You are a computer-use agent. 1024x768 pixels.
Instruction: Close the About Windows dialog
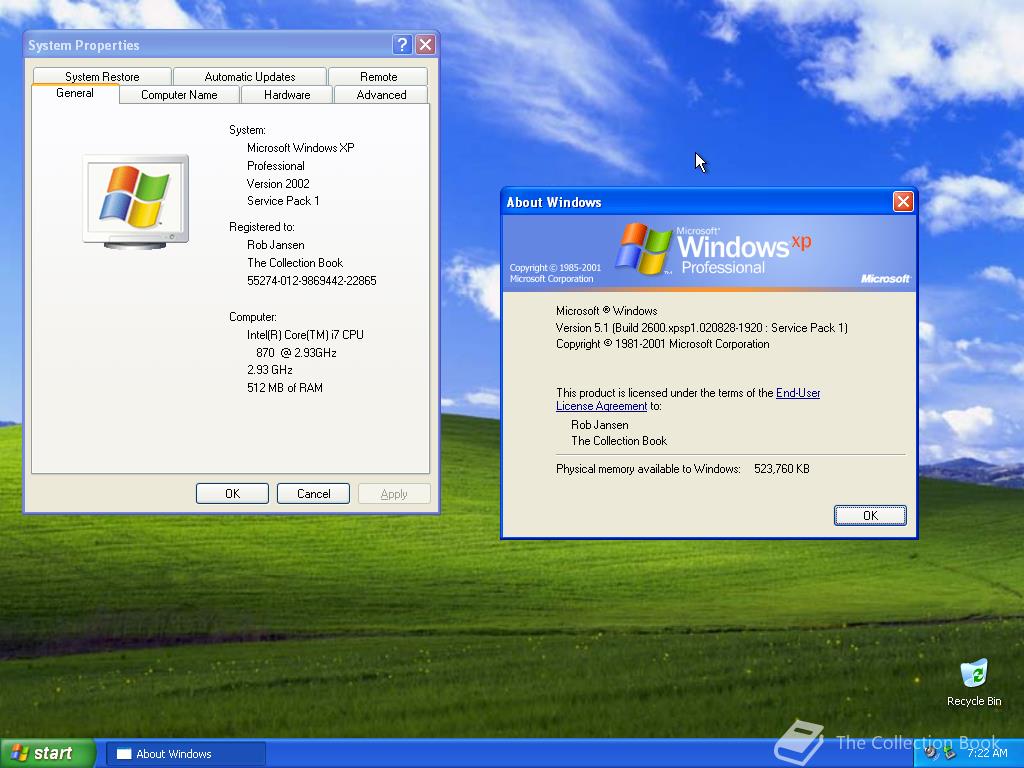click(903, 202)
